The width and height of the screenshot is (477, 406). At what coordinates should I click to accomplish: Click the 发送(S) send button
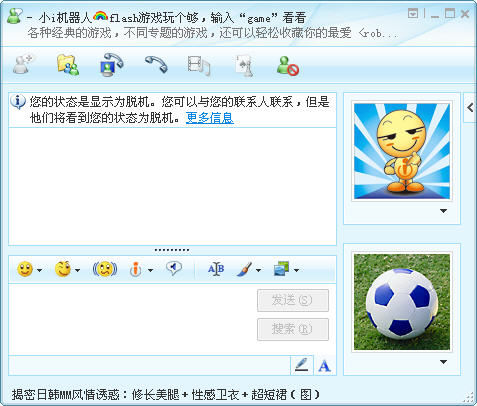(x=293, y=300)
